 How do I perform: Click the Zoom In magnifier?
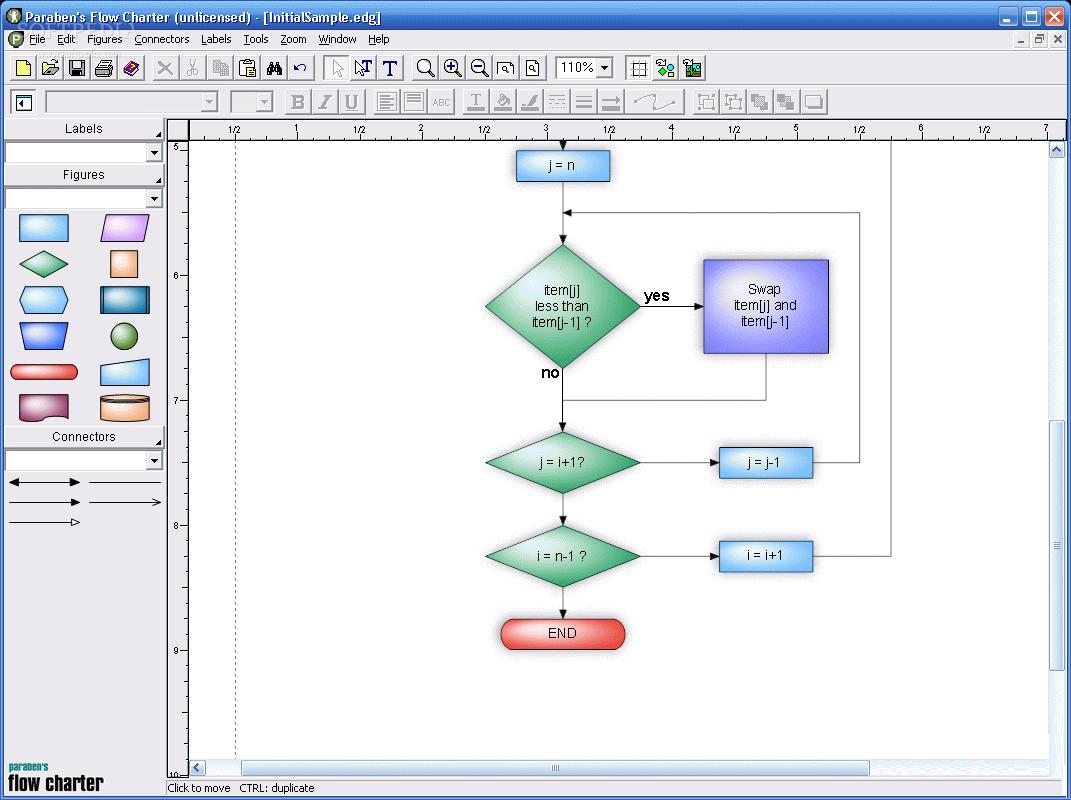click(453, 68)
